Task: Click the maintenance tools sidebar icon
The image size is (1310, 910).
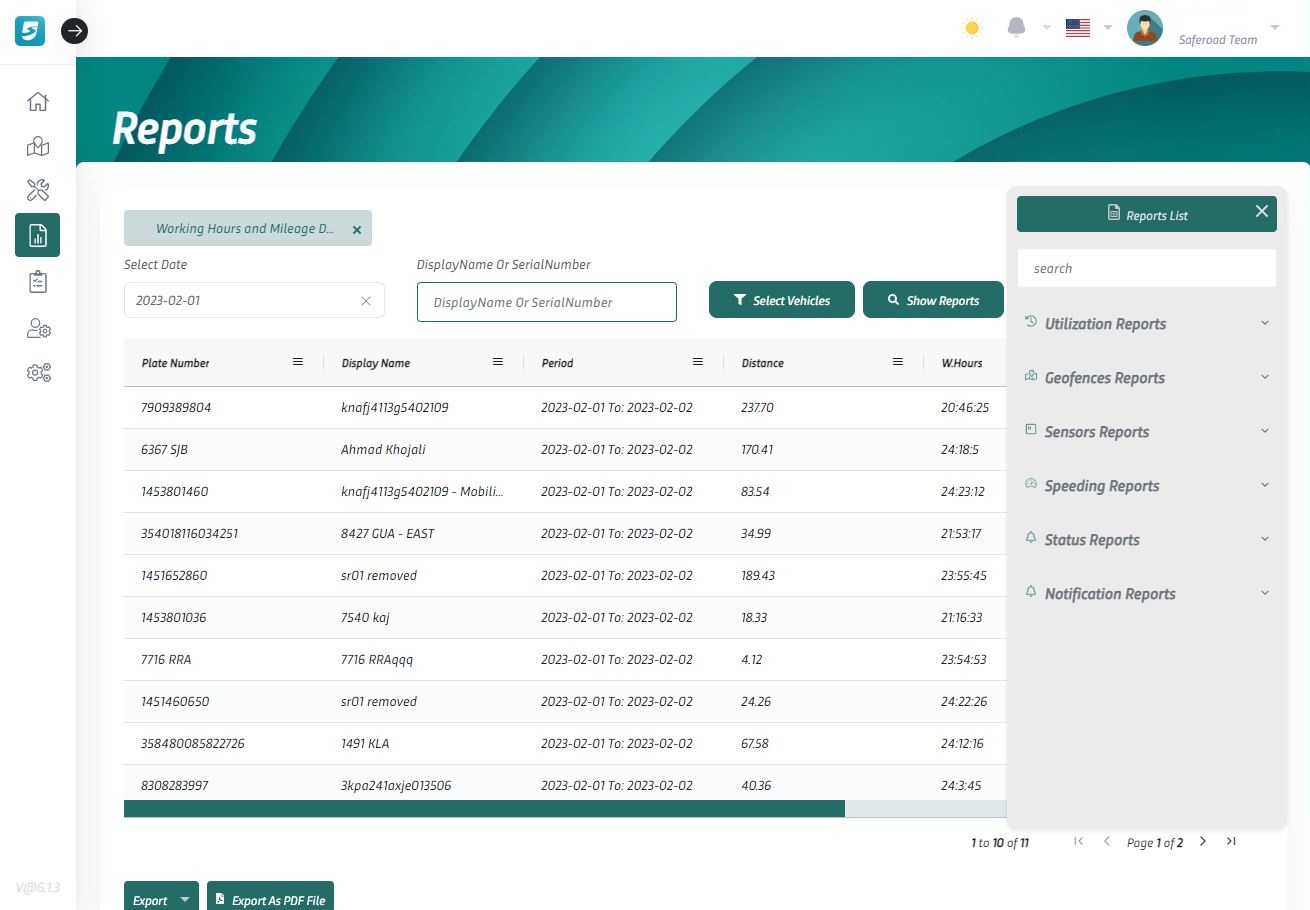Action: [38, 190]
